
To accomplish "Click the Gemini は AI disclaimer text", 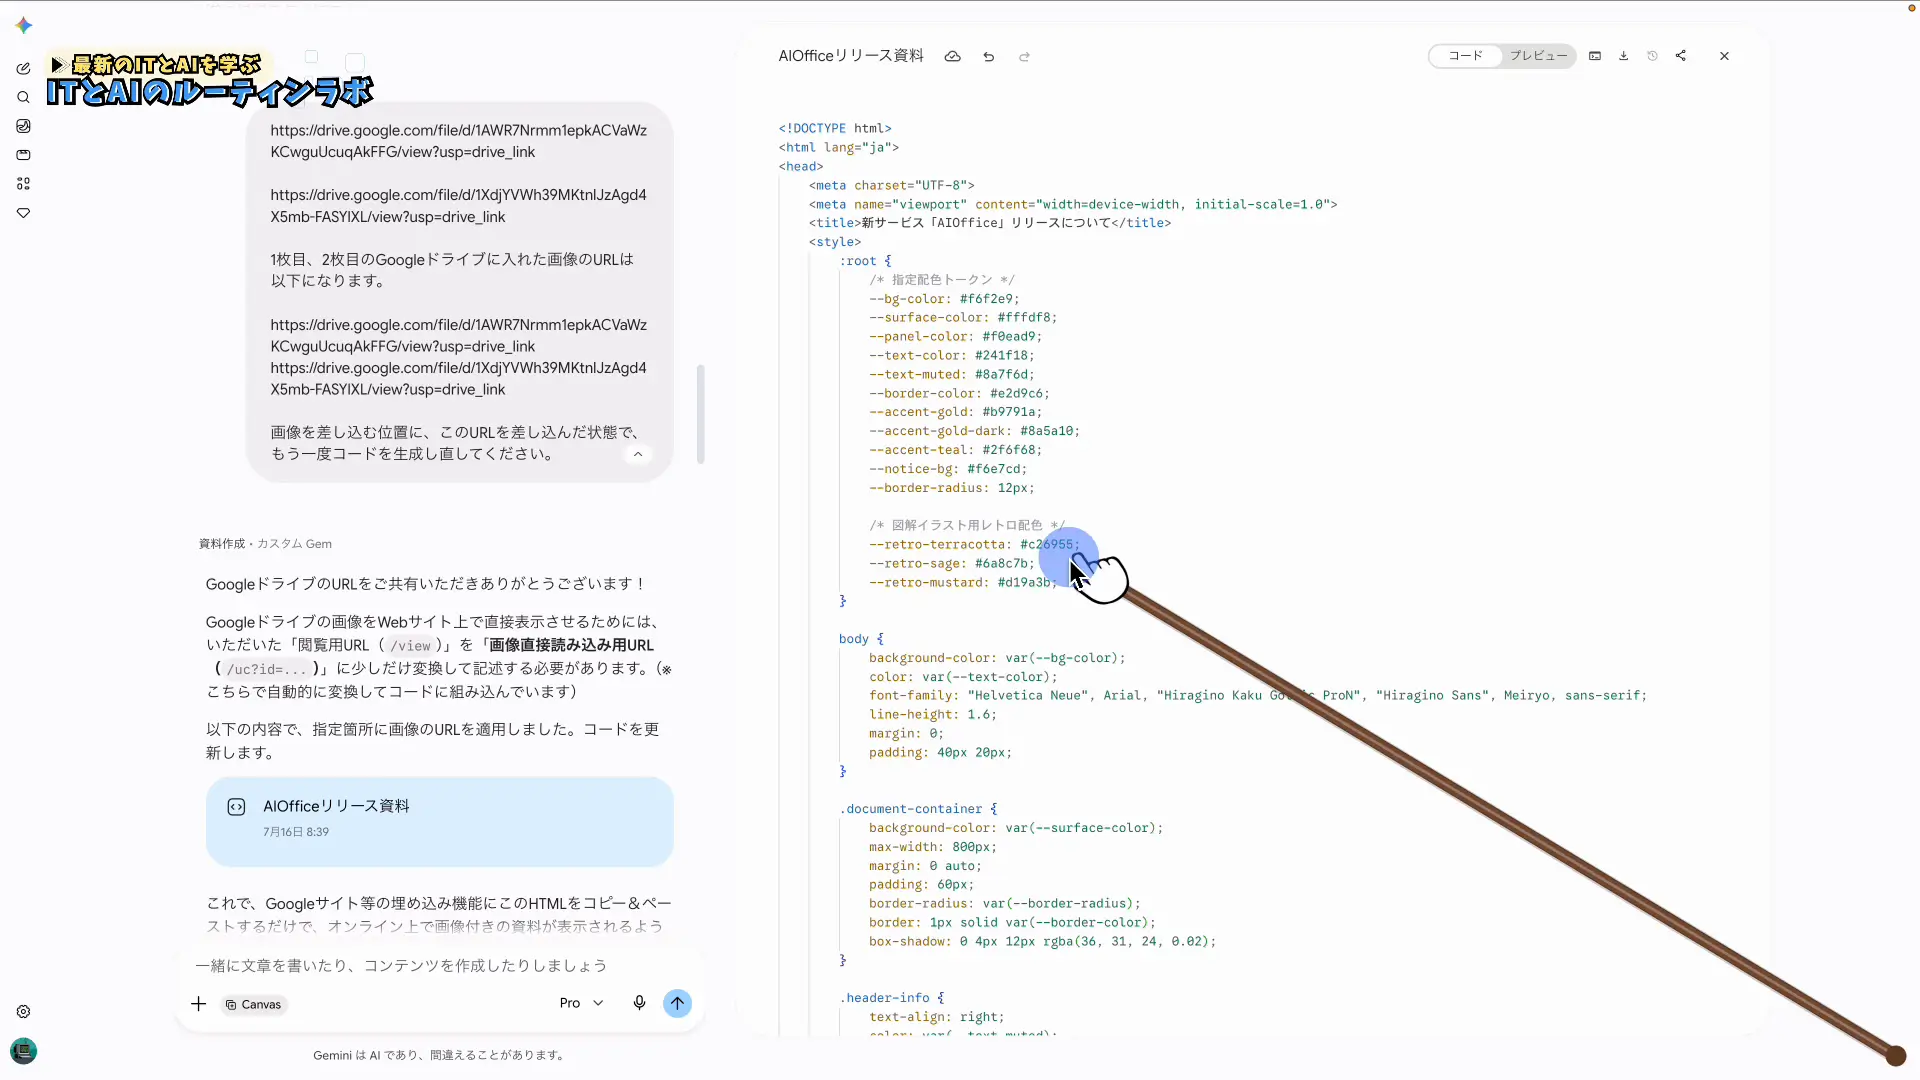I will point(440,1056).
